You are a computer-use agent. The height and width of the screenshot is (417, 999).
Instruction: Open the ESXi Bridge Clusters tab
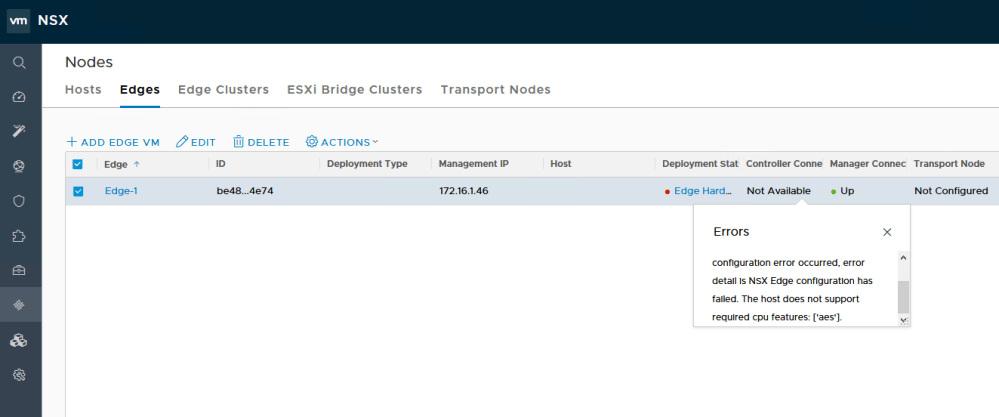coord(354,90)
